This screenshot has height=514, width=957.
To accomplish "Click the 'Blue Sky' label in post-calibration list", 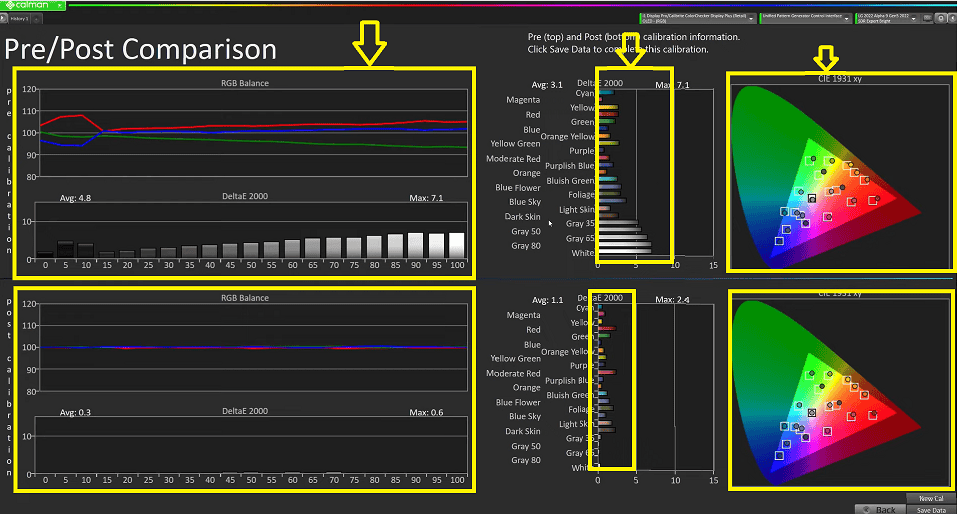I will pos(525,416).
